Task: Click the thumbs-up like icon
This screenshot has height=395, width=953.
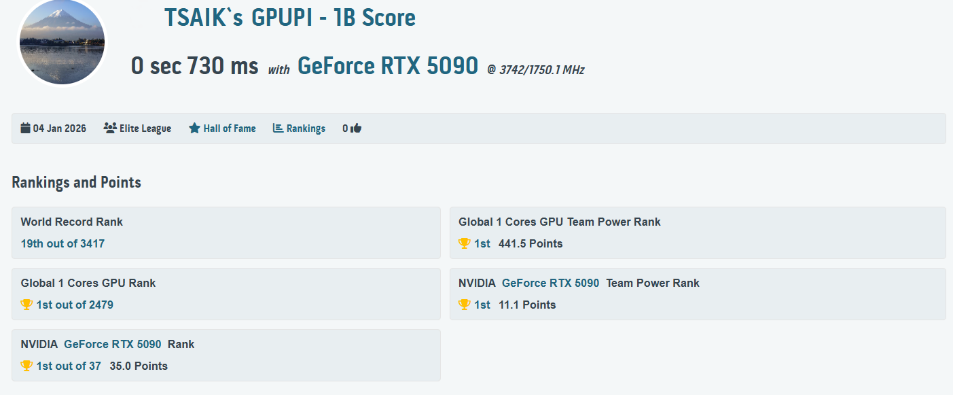Action: [x=356, y=128]
